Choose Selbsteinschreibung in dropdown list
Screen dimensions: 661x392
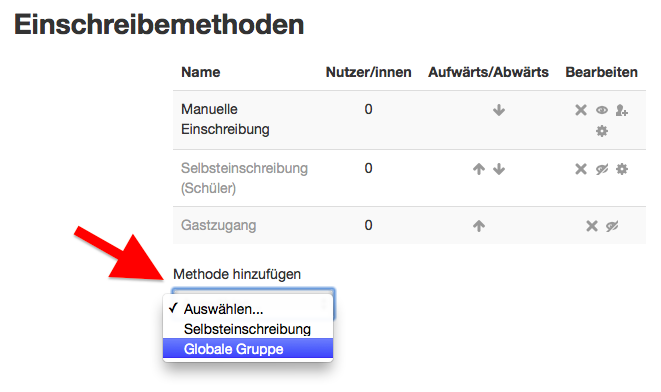pos(248,329)
